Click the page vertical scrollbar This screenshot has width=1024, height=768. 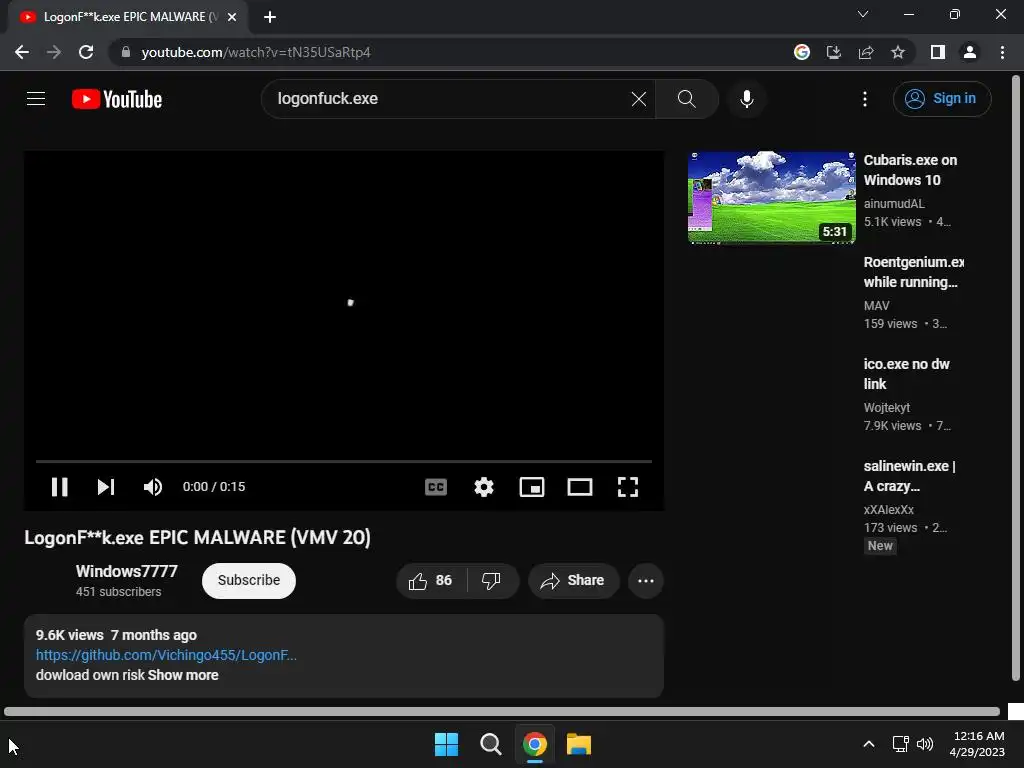[x=1016, y=377]
